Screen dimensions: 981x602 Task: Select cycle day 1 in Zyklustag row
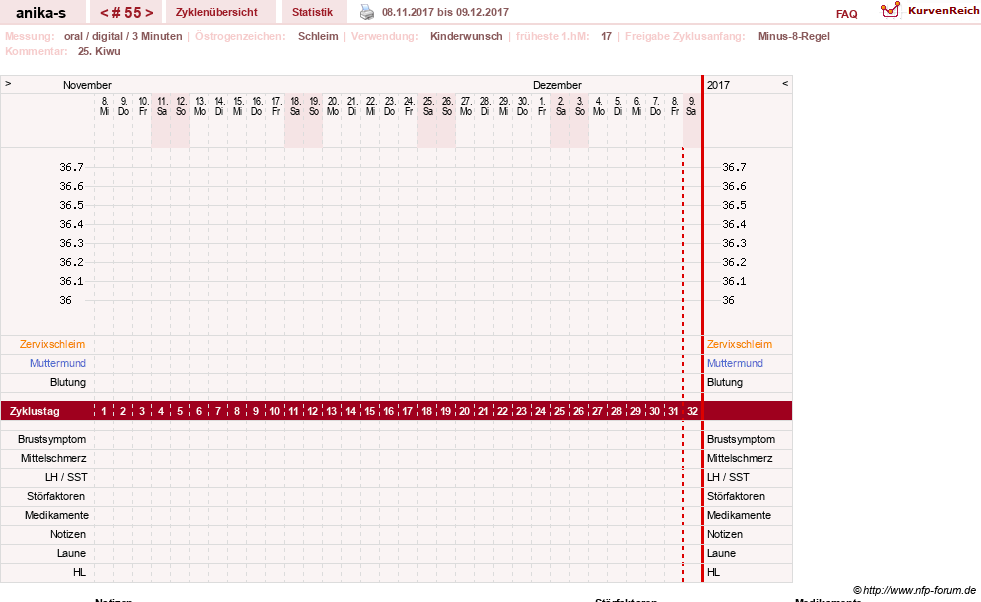(104, 411)
